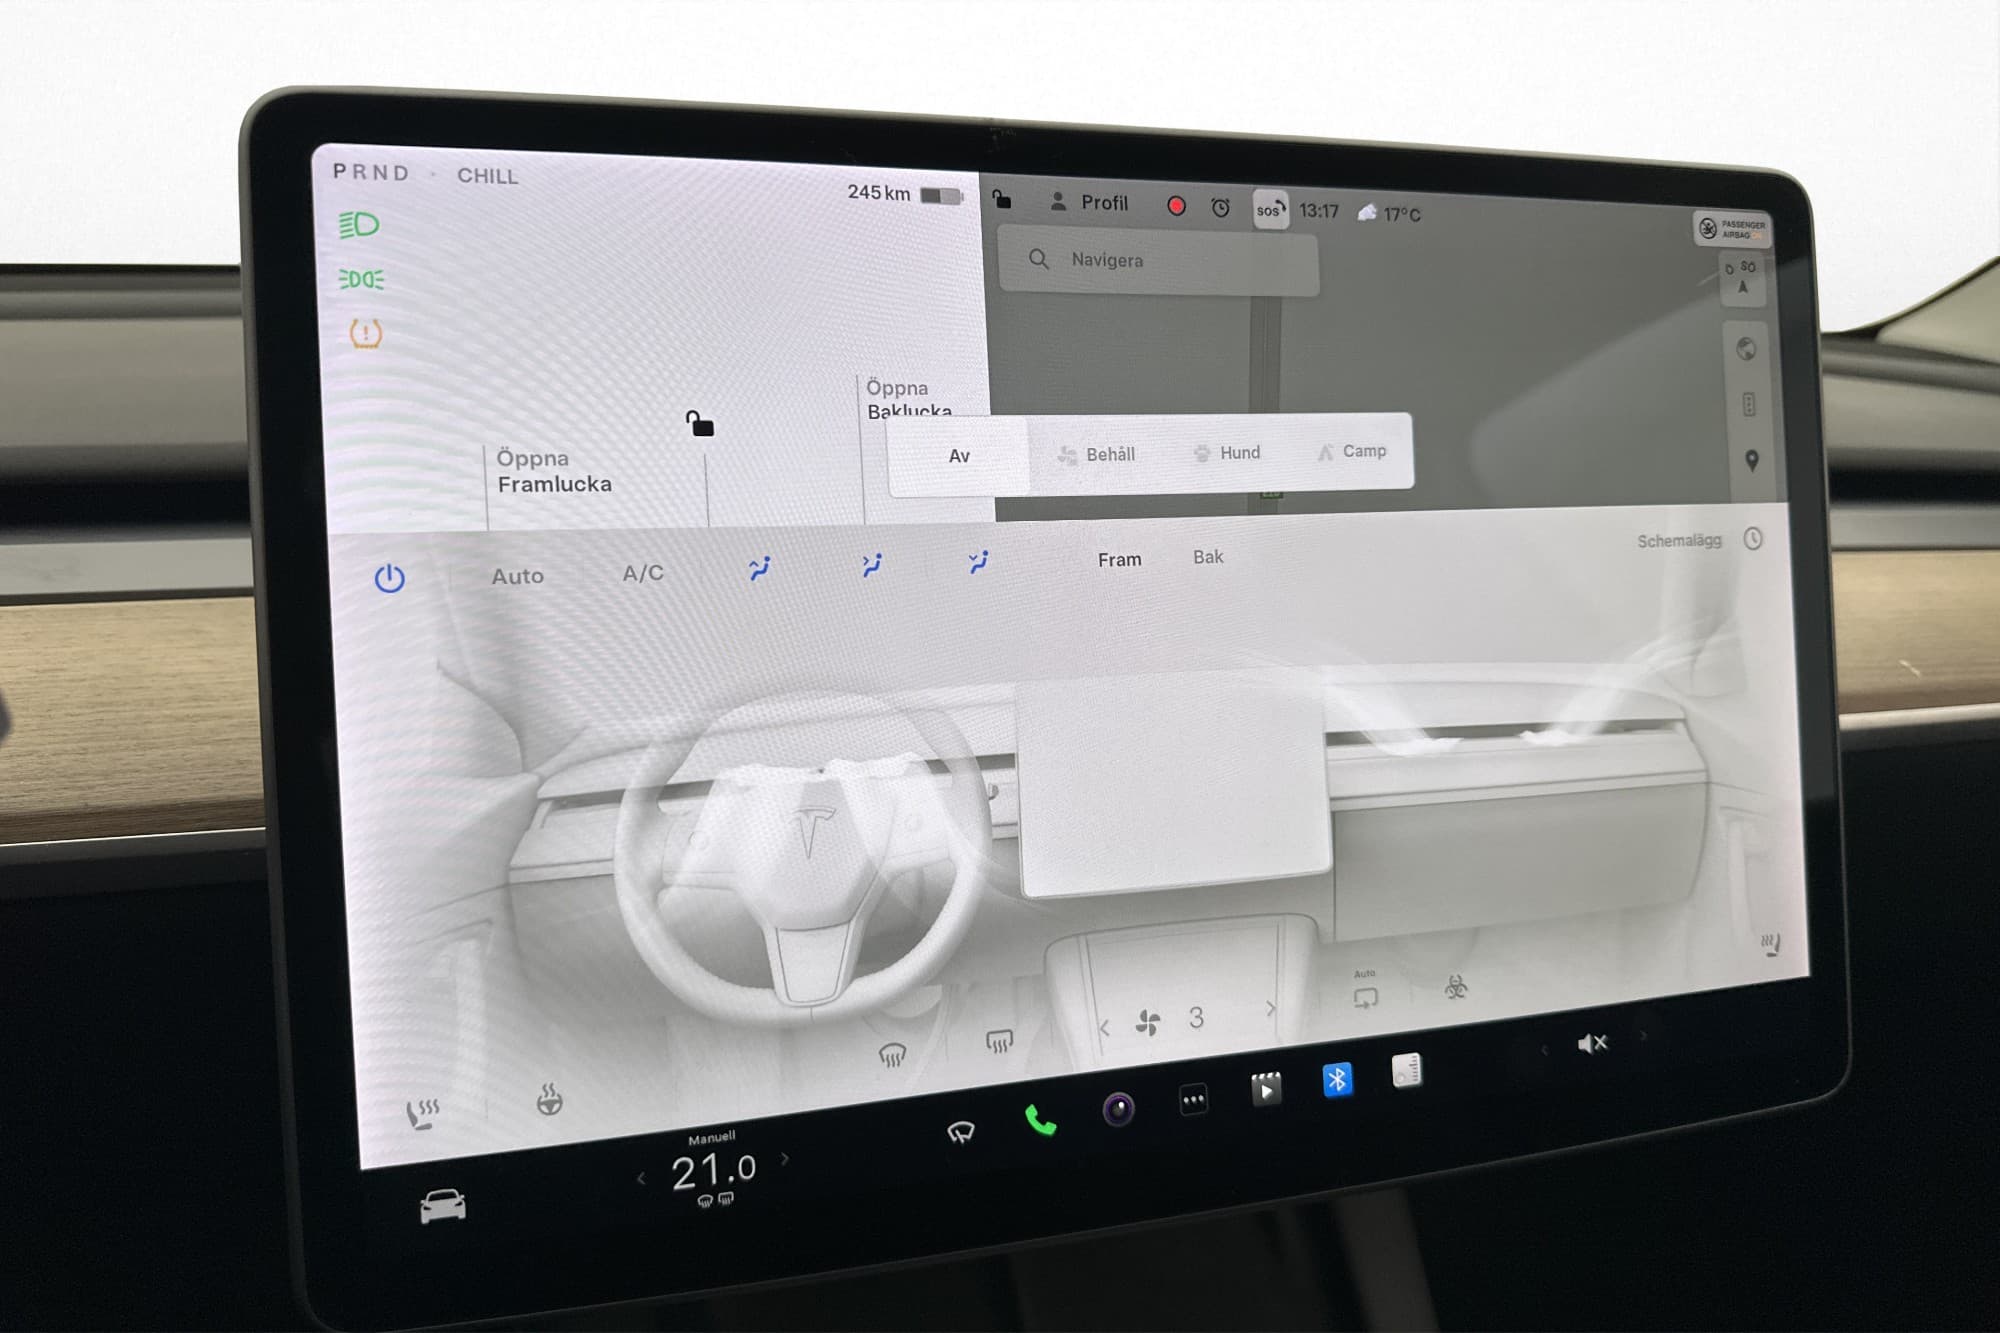The image size is (2000, 1333).
Task: Show all apps with three-dots icon
Action: pos(1193,1100)
